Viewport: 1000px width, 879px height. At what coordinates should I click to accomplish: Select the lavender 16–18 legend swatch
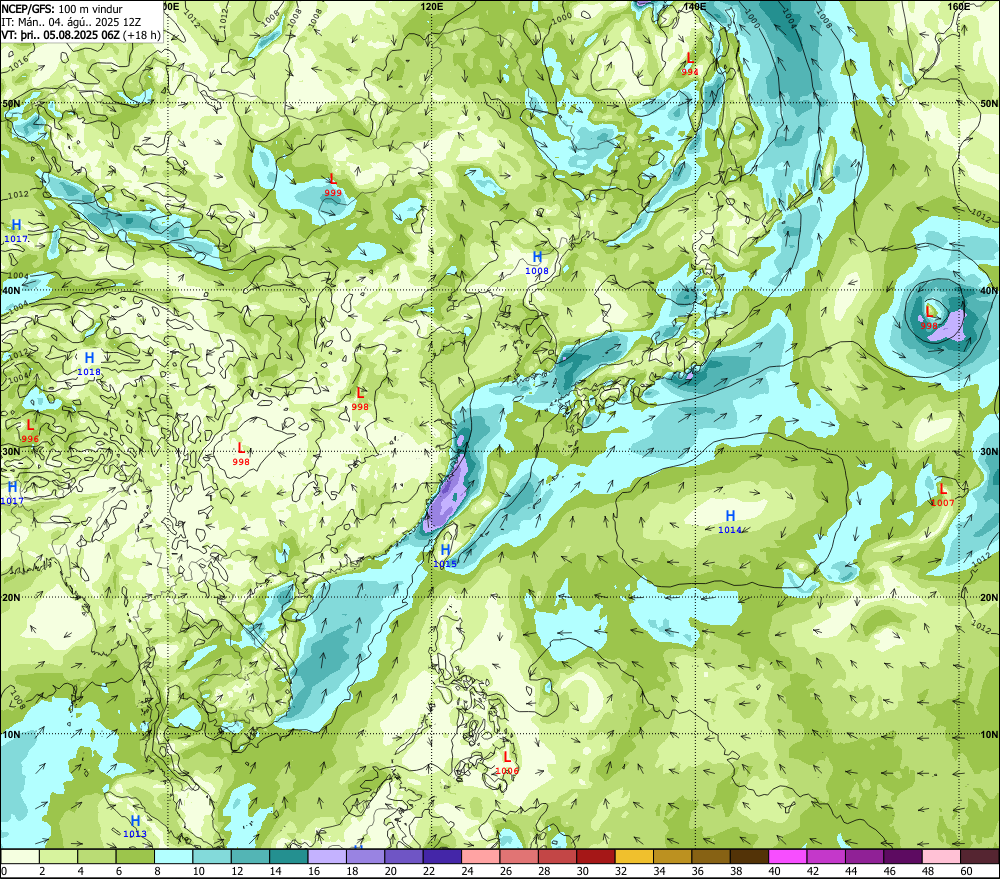(x=327, y=856)
